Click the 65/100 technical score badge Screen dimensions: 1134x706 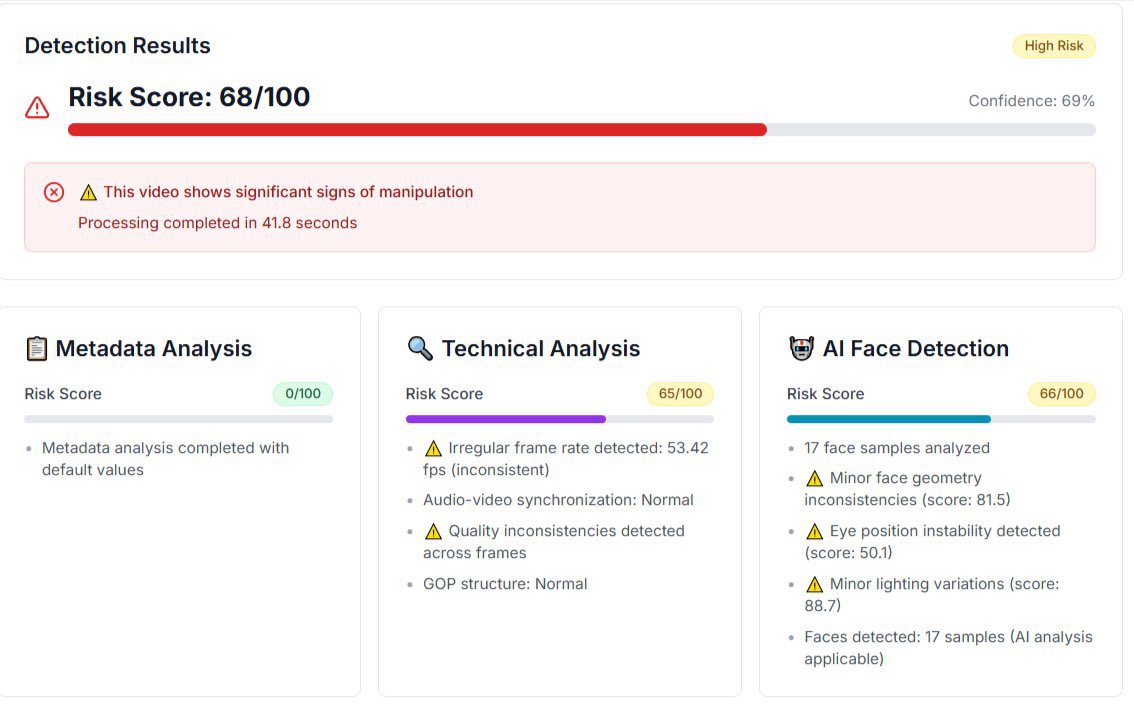tap(680, 394)
